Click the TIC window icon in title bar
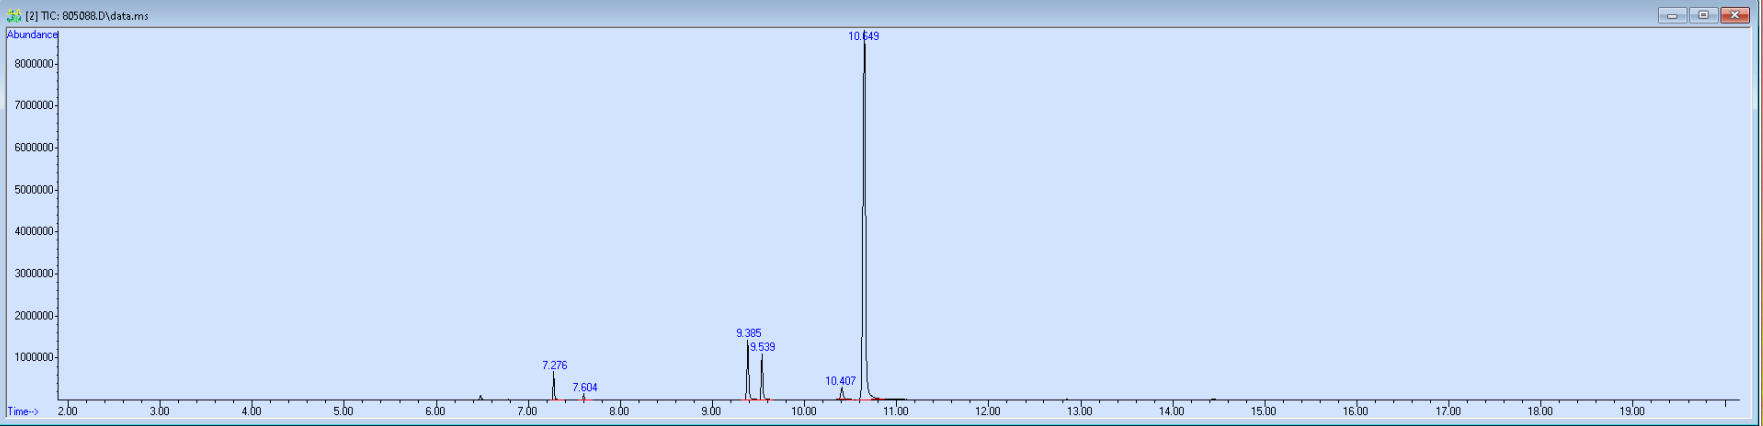The height and width of the screenshot is (426, 1763). (x=14, y=16)
